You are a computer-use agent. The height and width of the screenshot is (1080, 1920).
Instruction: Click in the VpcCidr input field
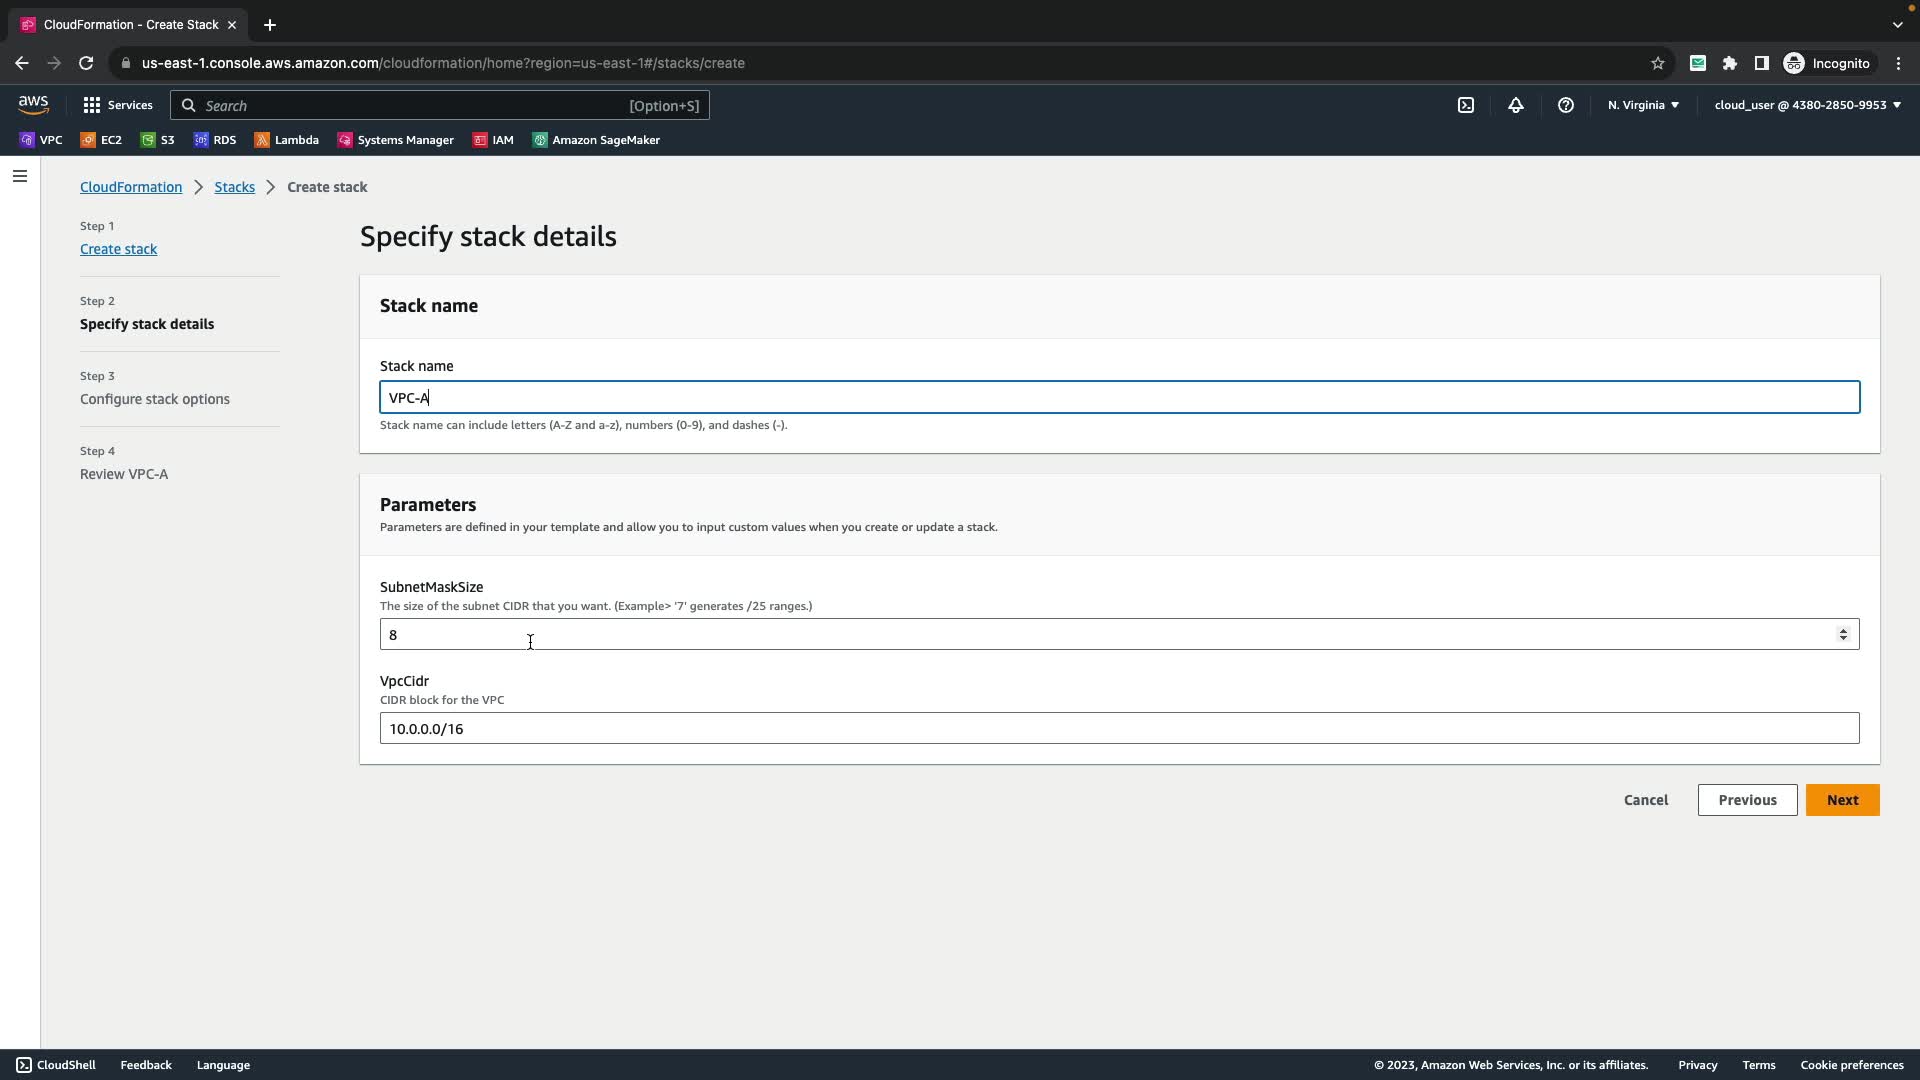(x=1118, y=729)
